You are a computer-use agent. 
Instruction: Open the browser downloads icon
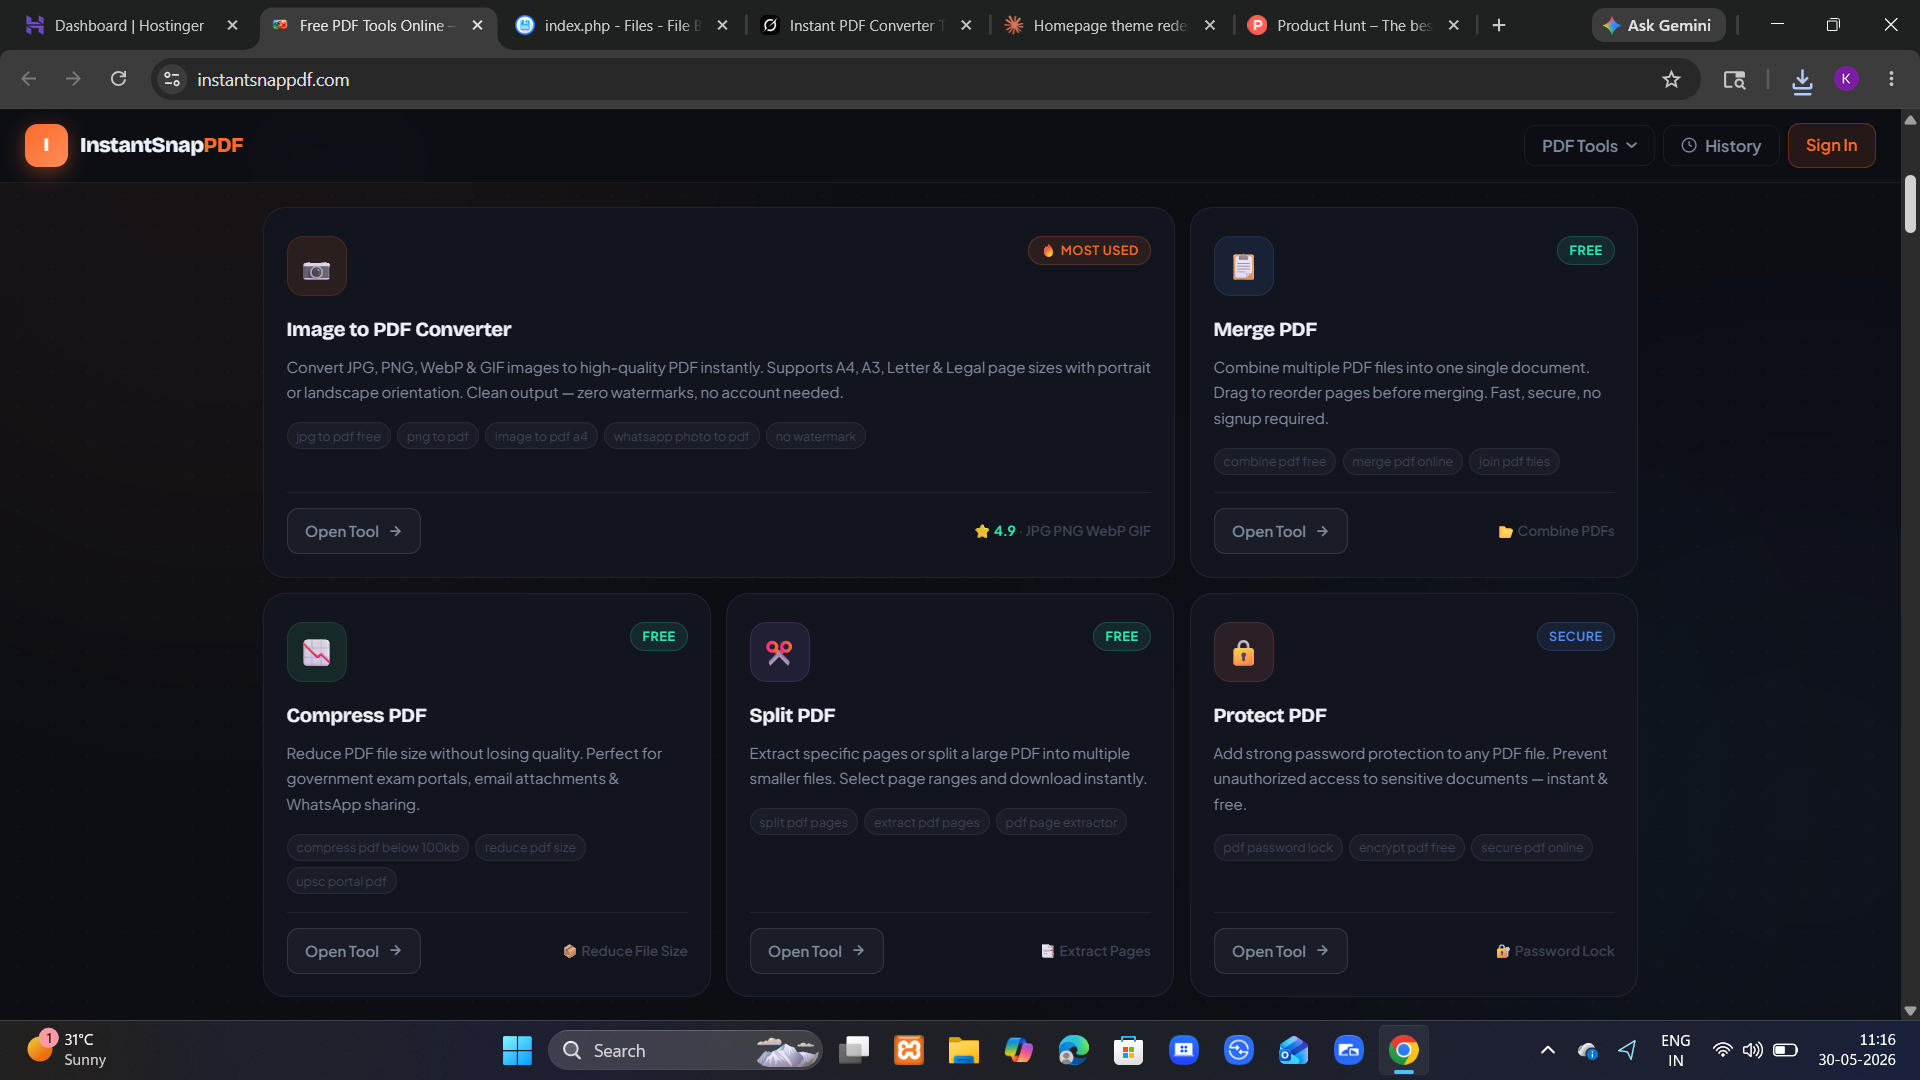point(1802,80)
